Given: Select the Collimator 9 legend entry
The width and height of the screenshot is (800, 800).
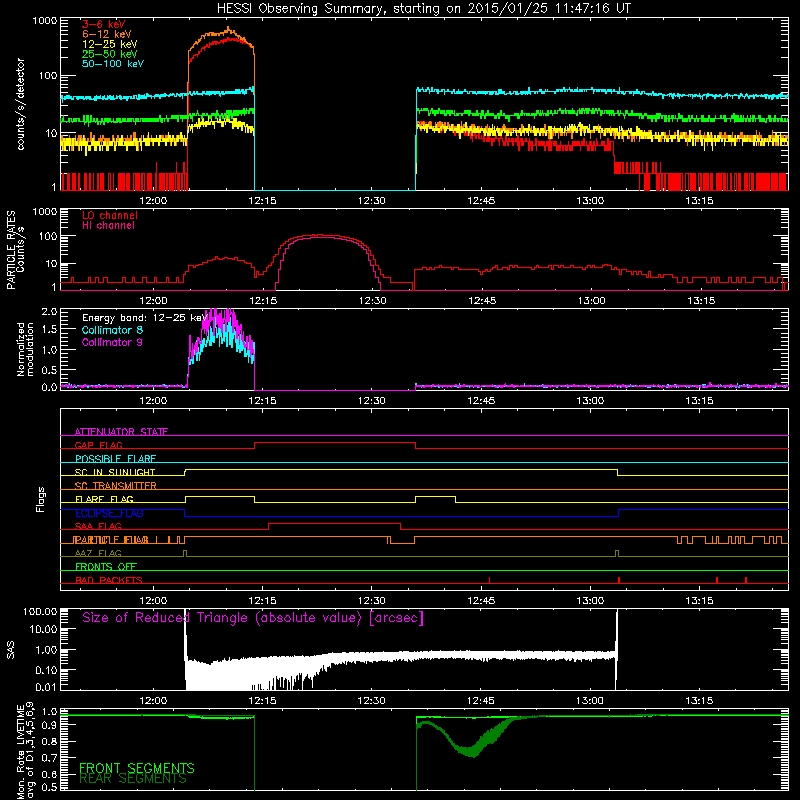Looking at the screenshot, I should coord(112,342).
